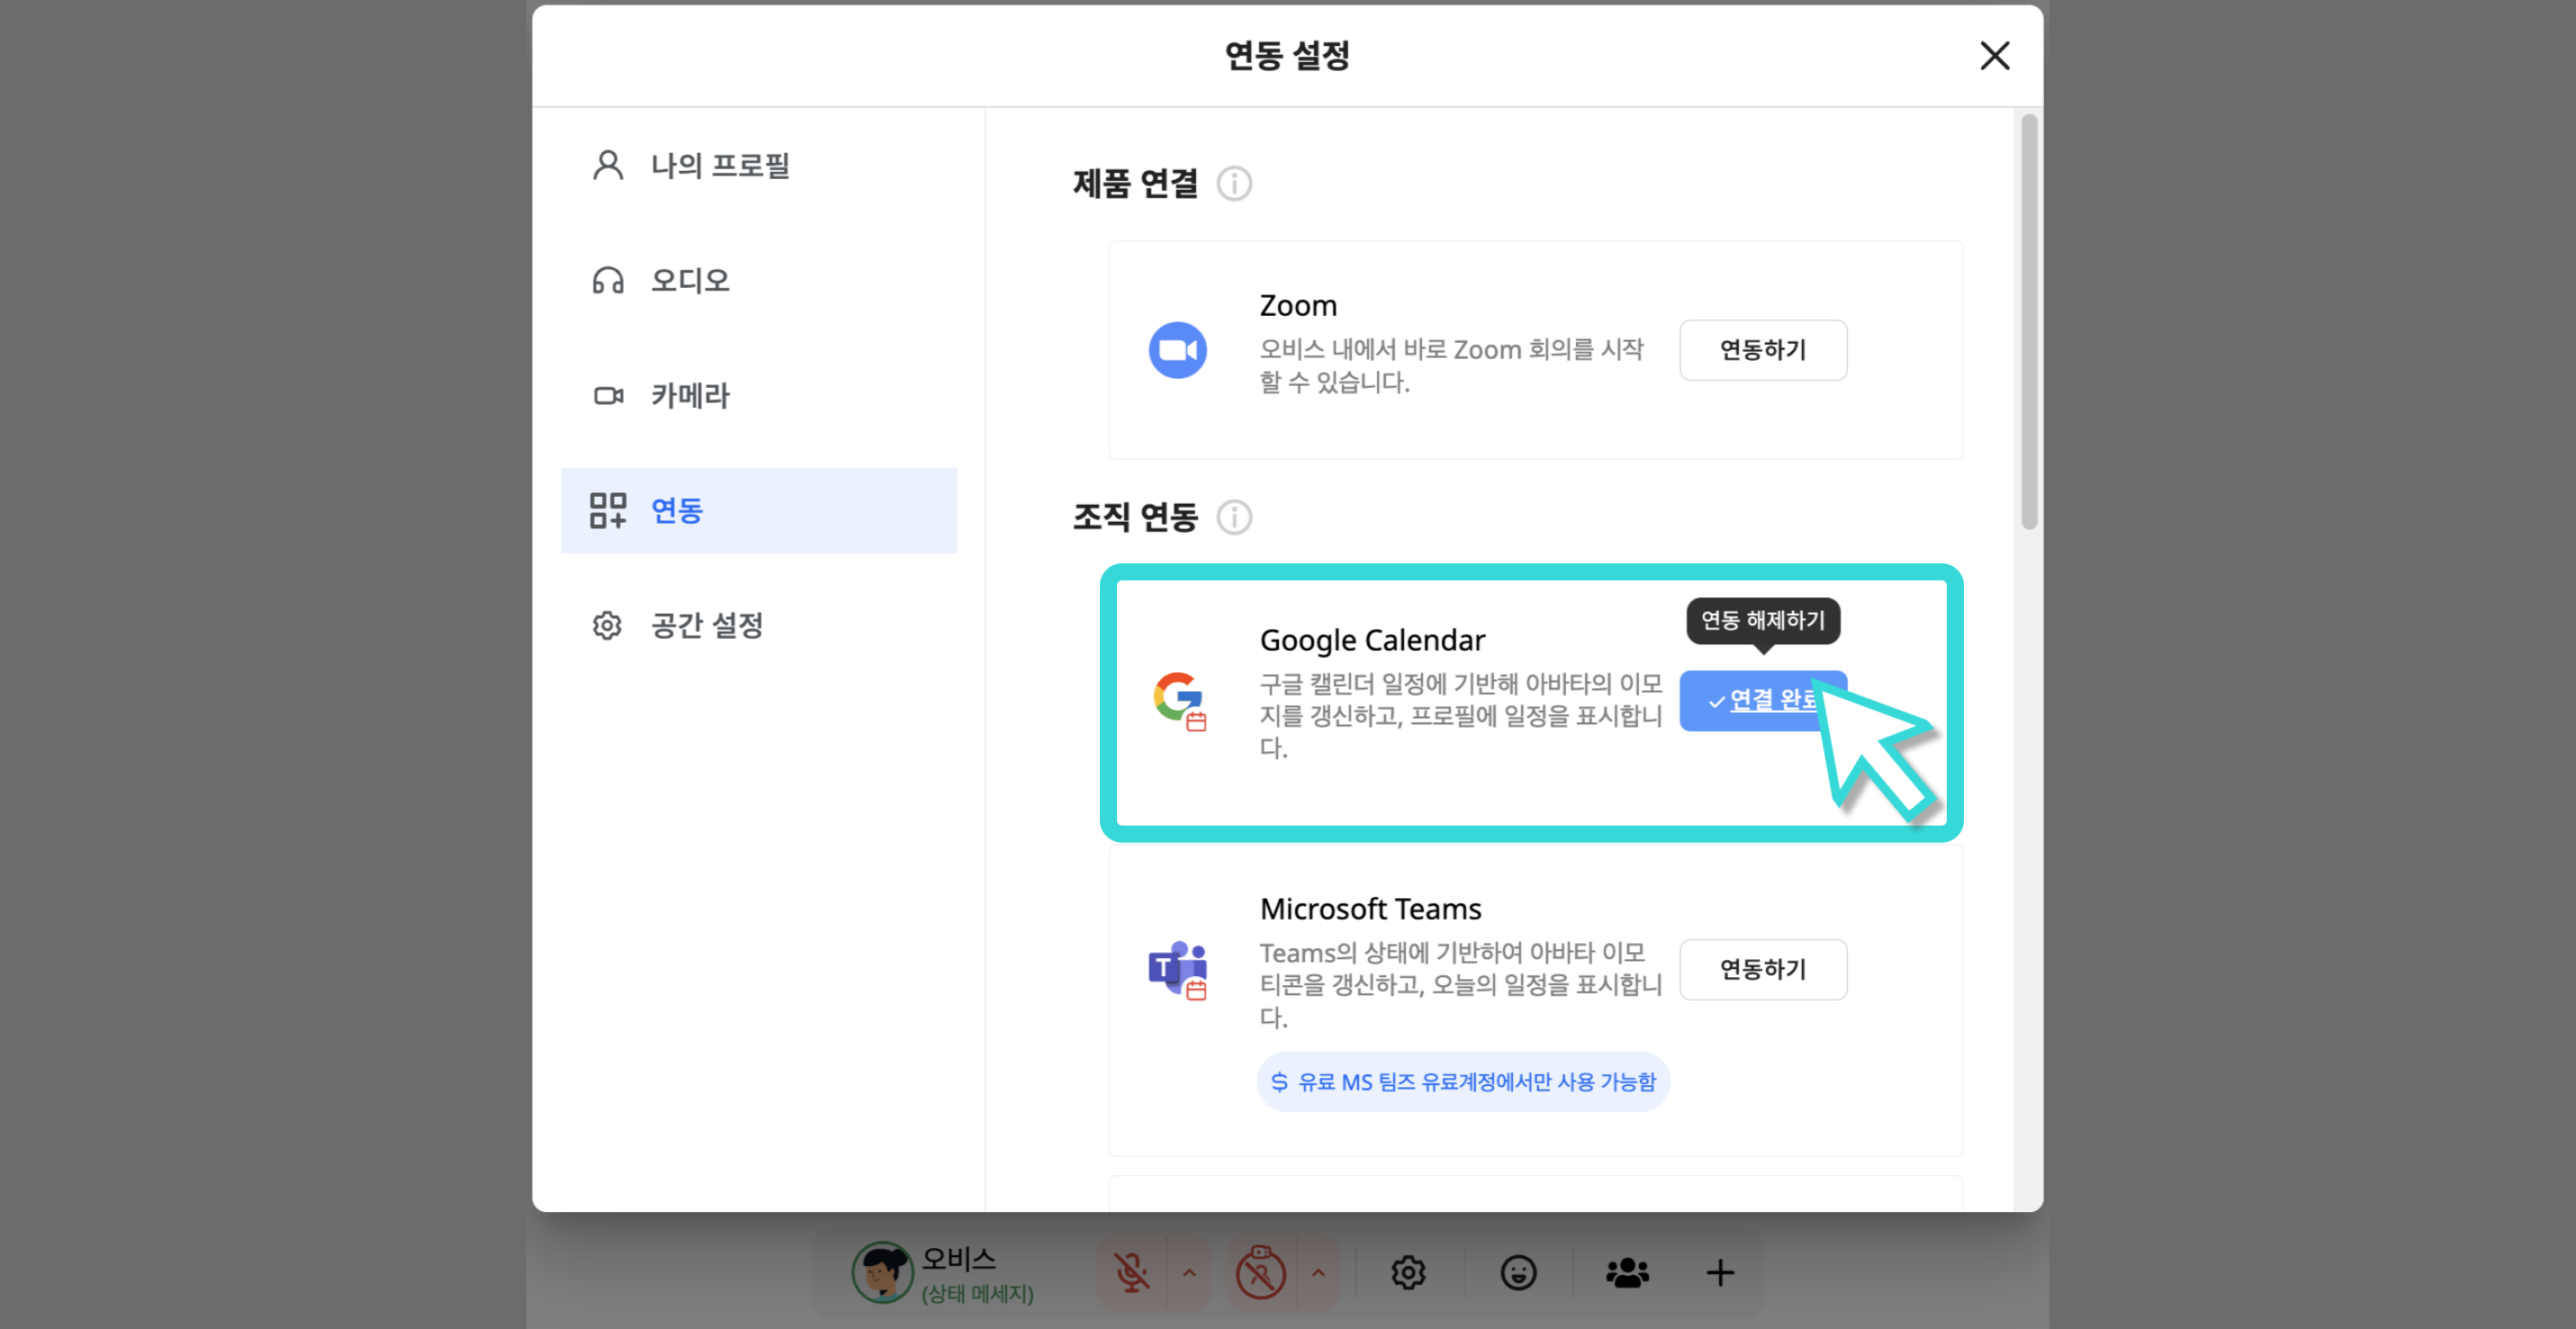This screenshot has width=2576, height=1329.
Task: Go to 카메라 settings
Action: tap(759, 395)
